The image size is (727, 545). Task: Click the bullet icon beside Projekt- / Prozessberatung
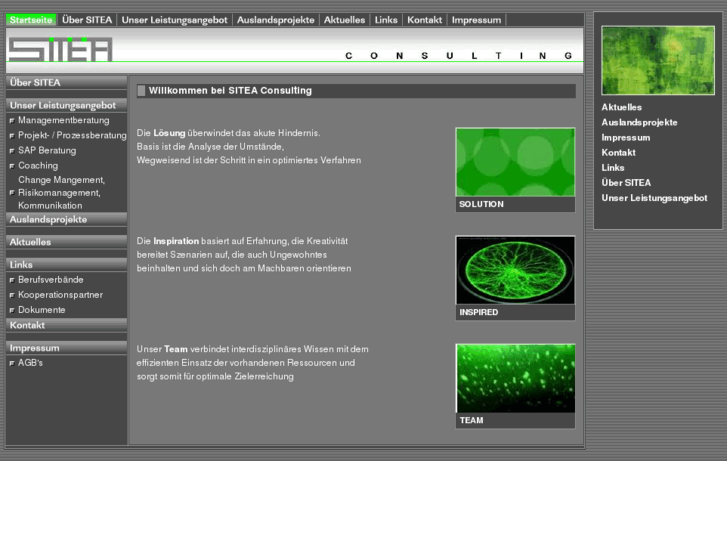pos(12,136)
